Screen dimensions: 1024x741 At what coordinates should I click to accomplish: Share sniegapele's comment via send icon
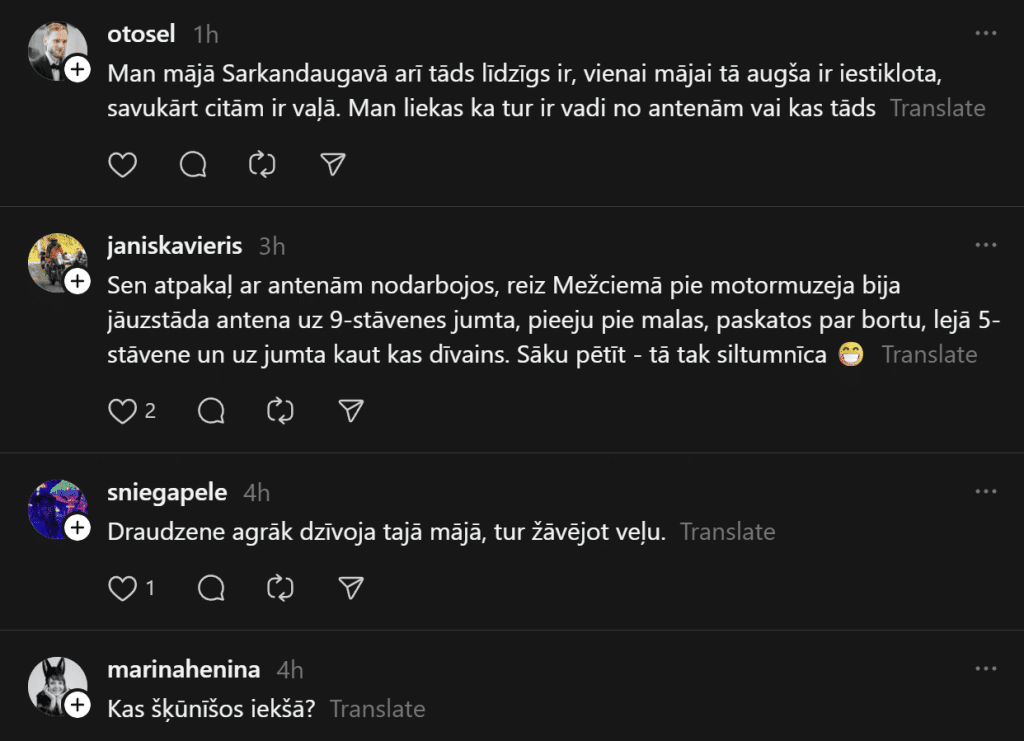350,588
